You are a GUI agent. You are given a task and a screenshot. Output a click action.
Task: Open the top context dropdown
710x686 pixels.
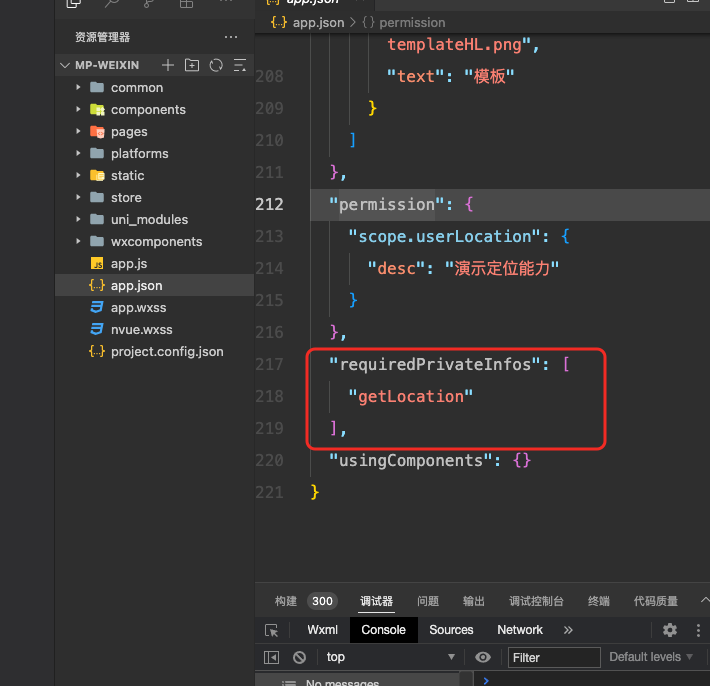(390, 657)
